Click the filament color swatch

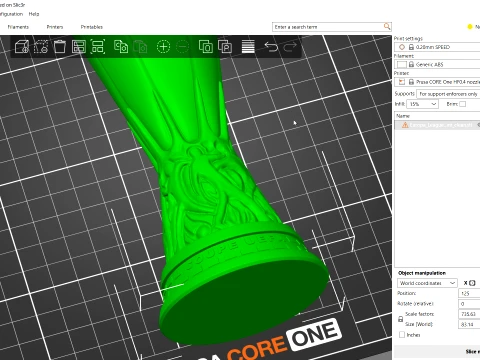[402, 64]
